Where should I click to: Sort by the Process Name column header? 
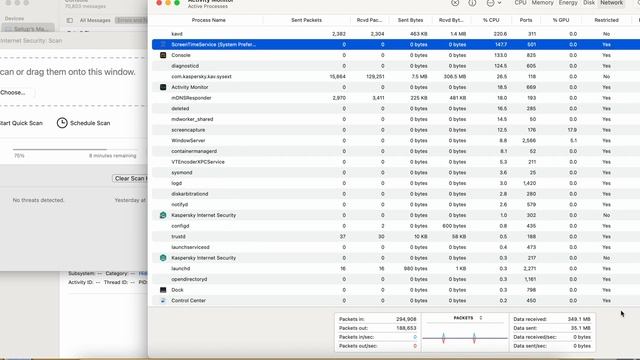(x=208, y=20)
